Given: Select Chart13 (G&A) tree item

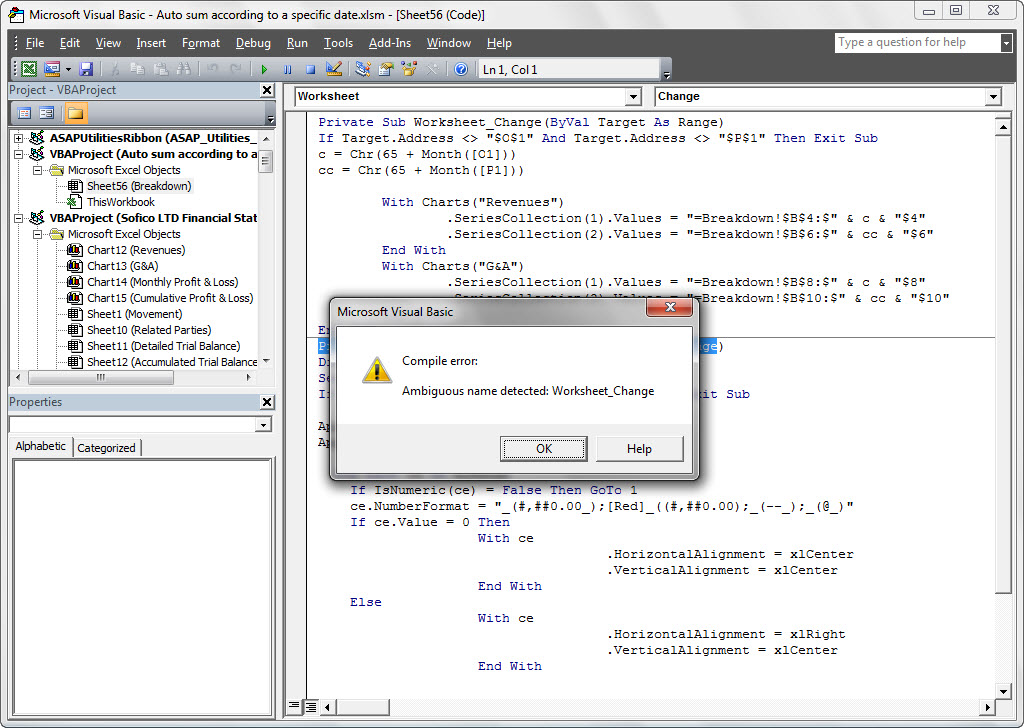Looking at the screenshot, I should coord(123,266).
